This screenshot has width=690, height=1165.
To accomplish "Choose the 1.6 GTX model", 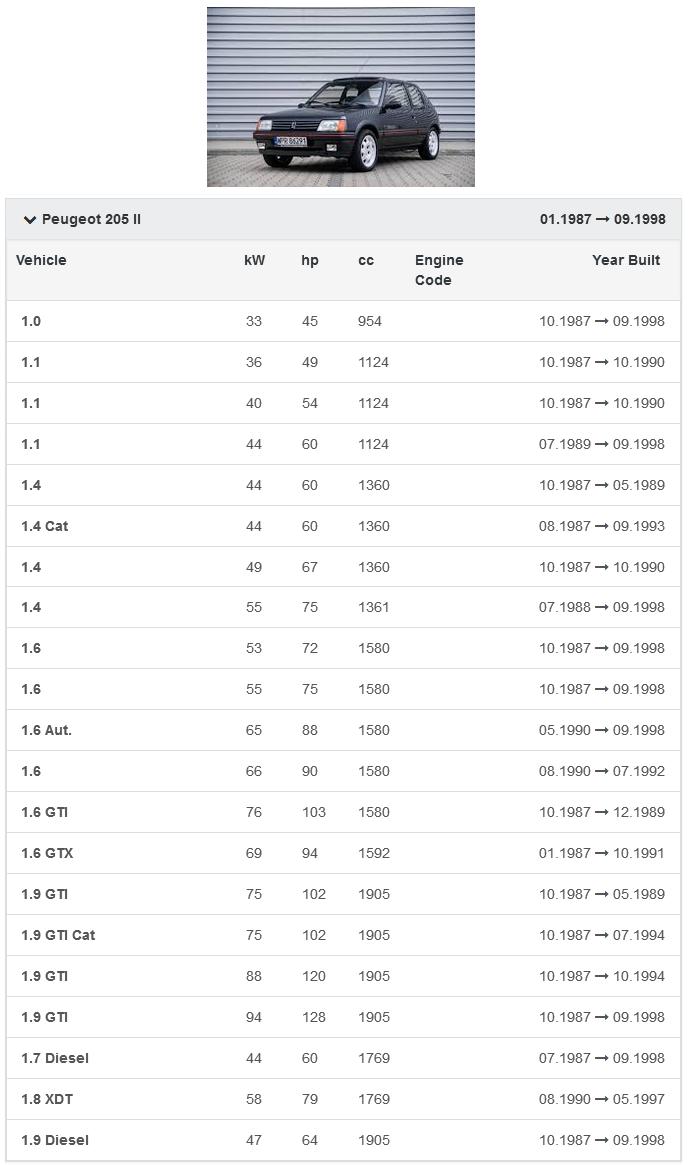I will (47, 853).
